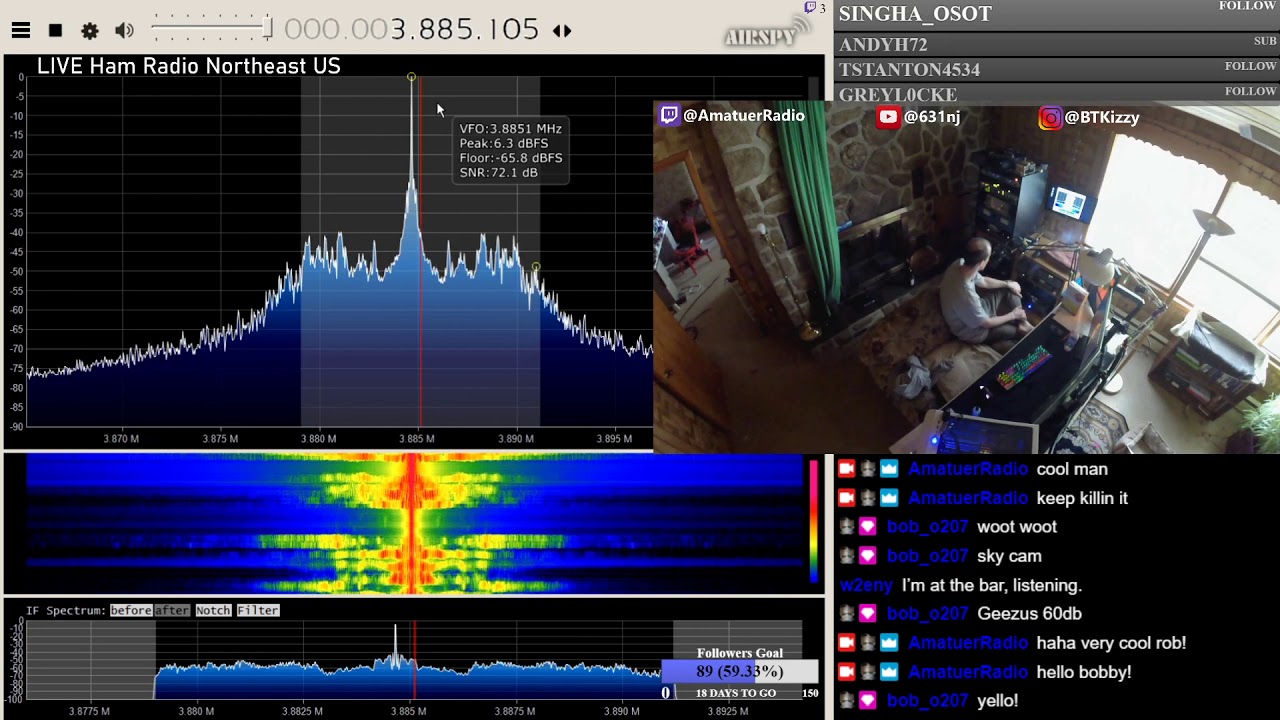Click the waterfall display center signal
The image size is (1280, 720).
coord(413,524)
